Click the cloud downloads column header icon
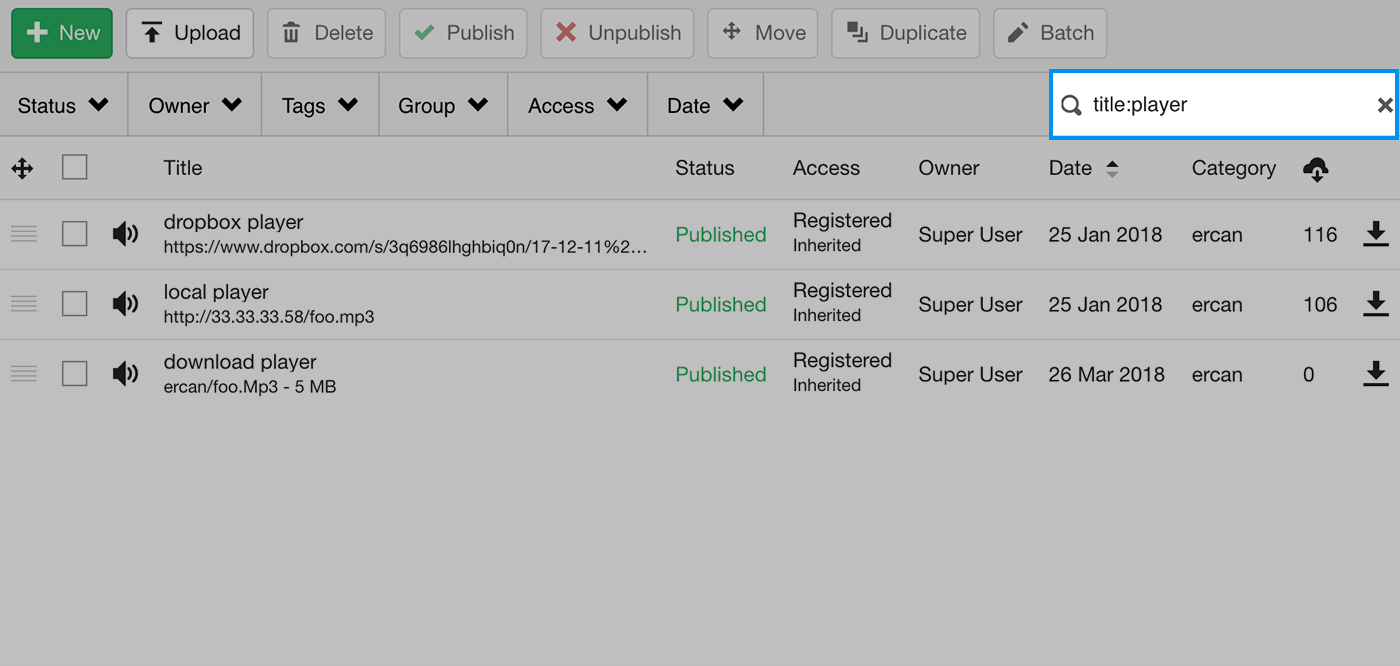Viewport: 1400px width, 666px height. tap(1316, 169)
